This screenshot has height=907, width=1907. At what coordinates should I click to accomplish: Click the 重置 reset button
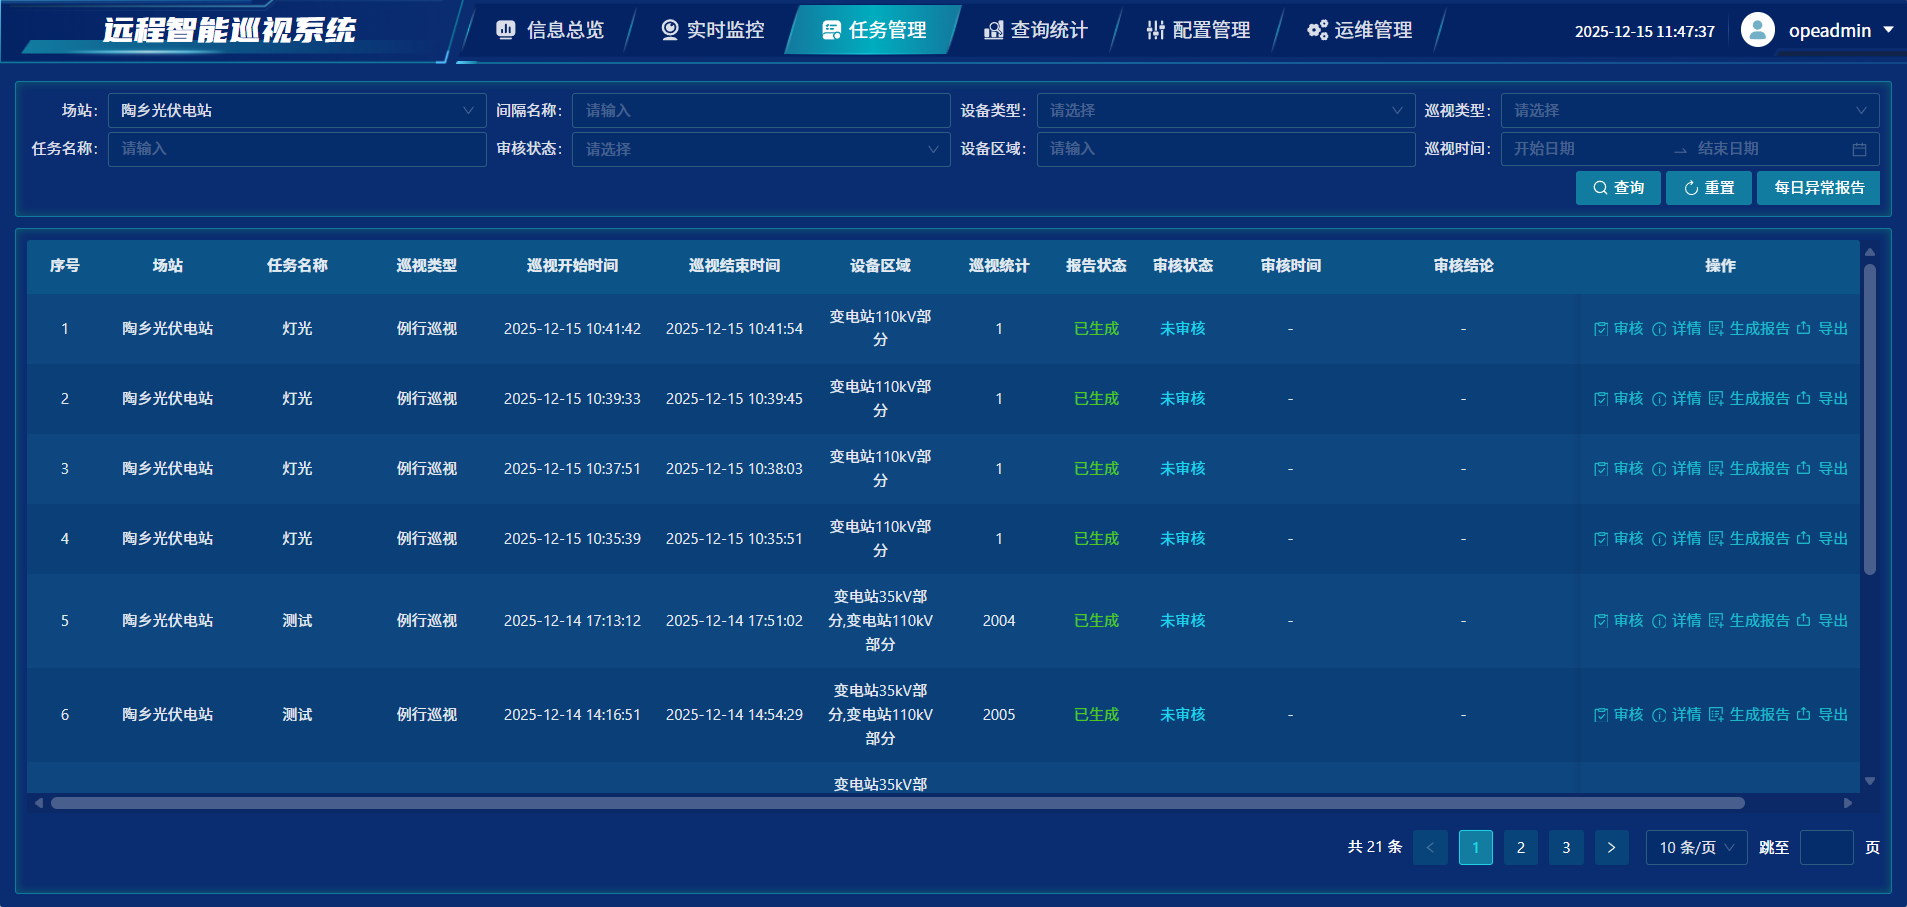click(1709, 188)
